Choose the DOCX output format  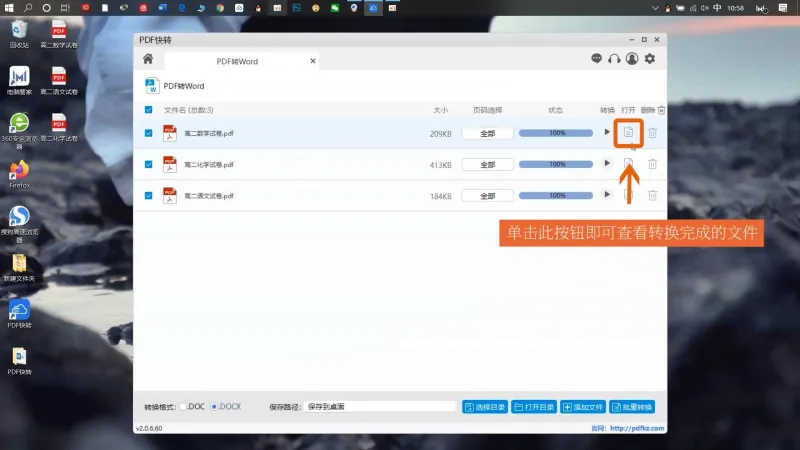pos(226,407)
